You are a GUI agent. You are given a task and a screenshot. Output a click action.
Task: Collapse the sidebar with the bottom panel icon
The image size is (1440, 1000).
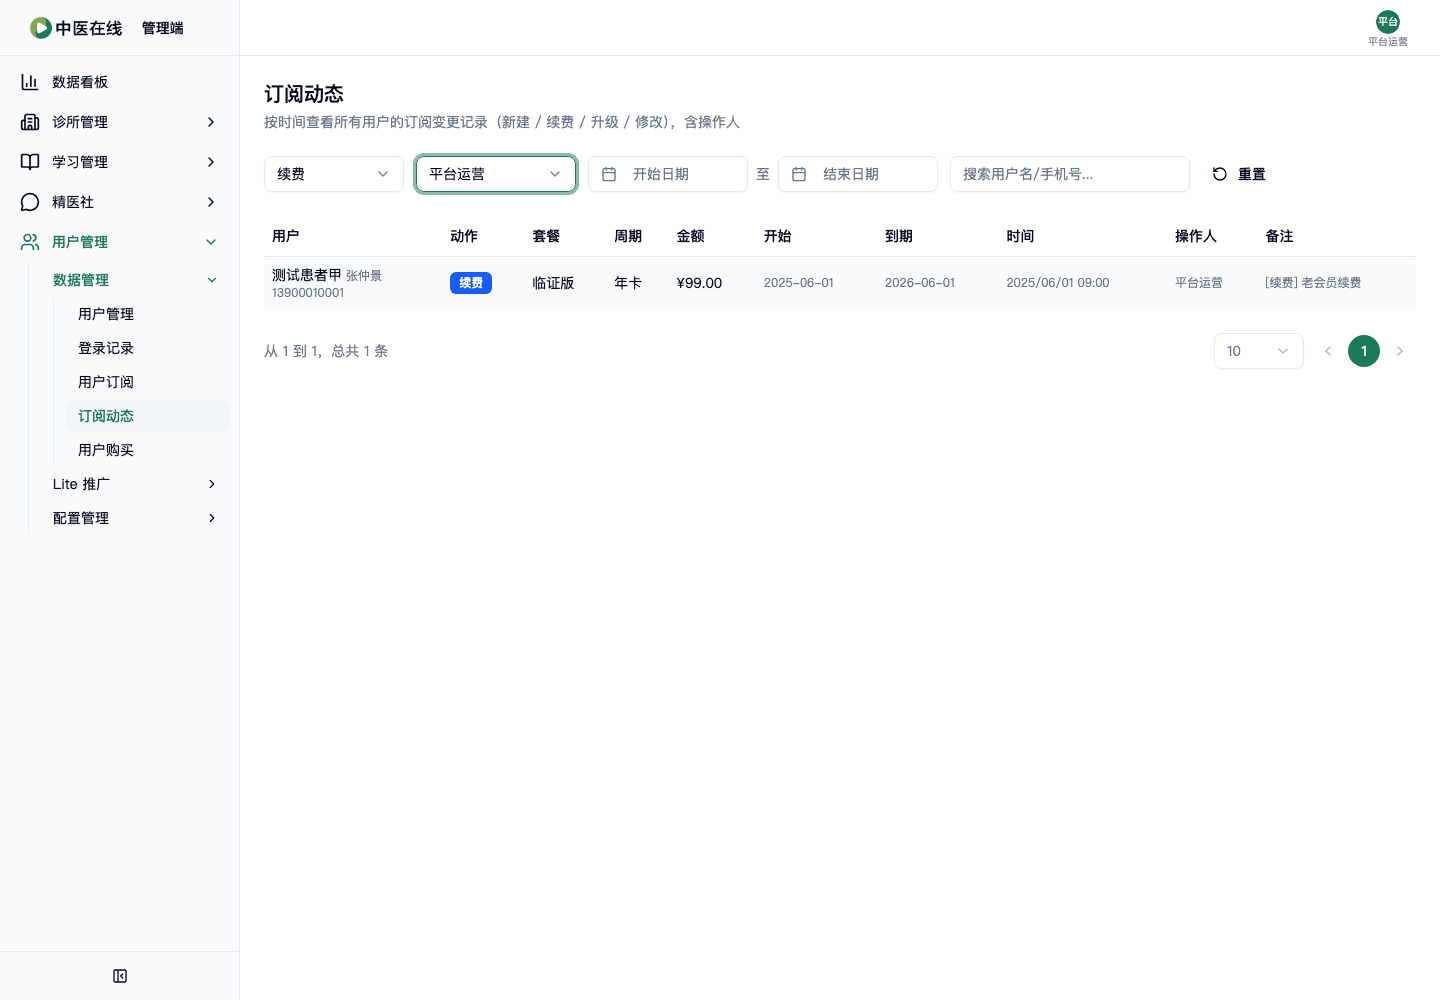point(120,976)
